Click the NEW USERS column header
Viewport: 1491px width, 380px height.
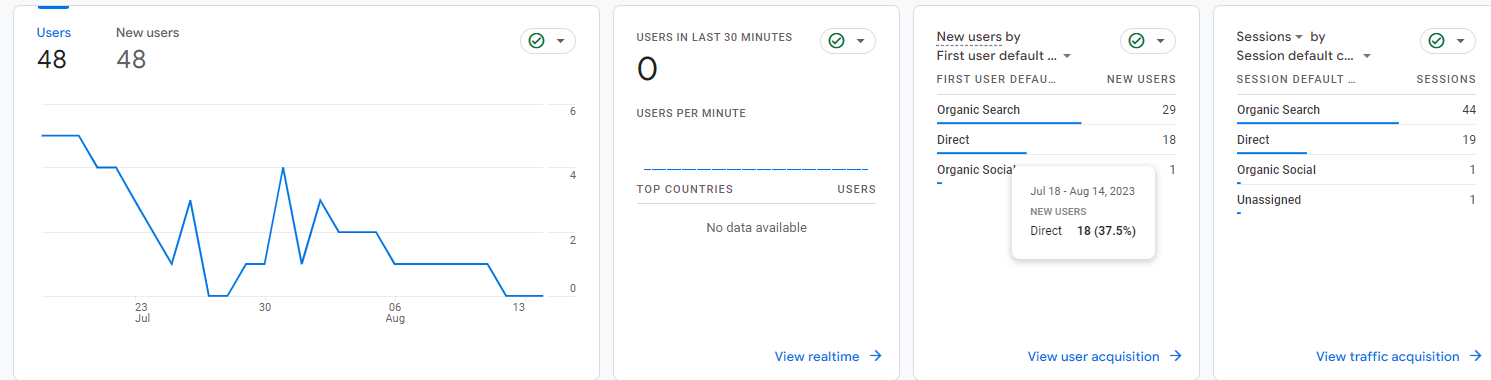point(1141,79)
